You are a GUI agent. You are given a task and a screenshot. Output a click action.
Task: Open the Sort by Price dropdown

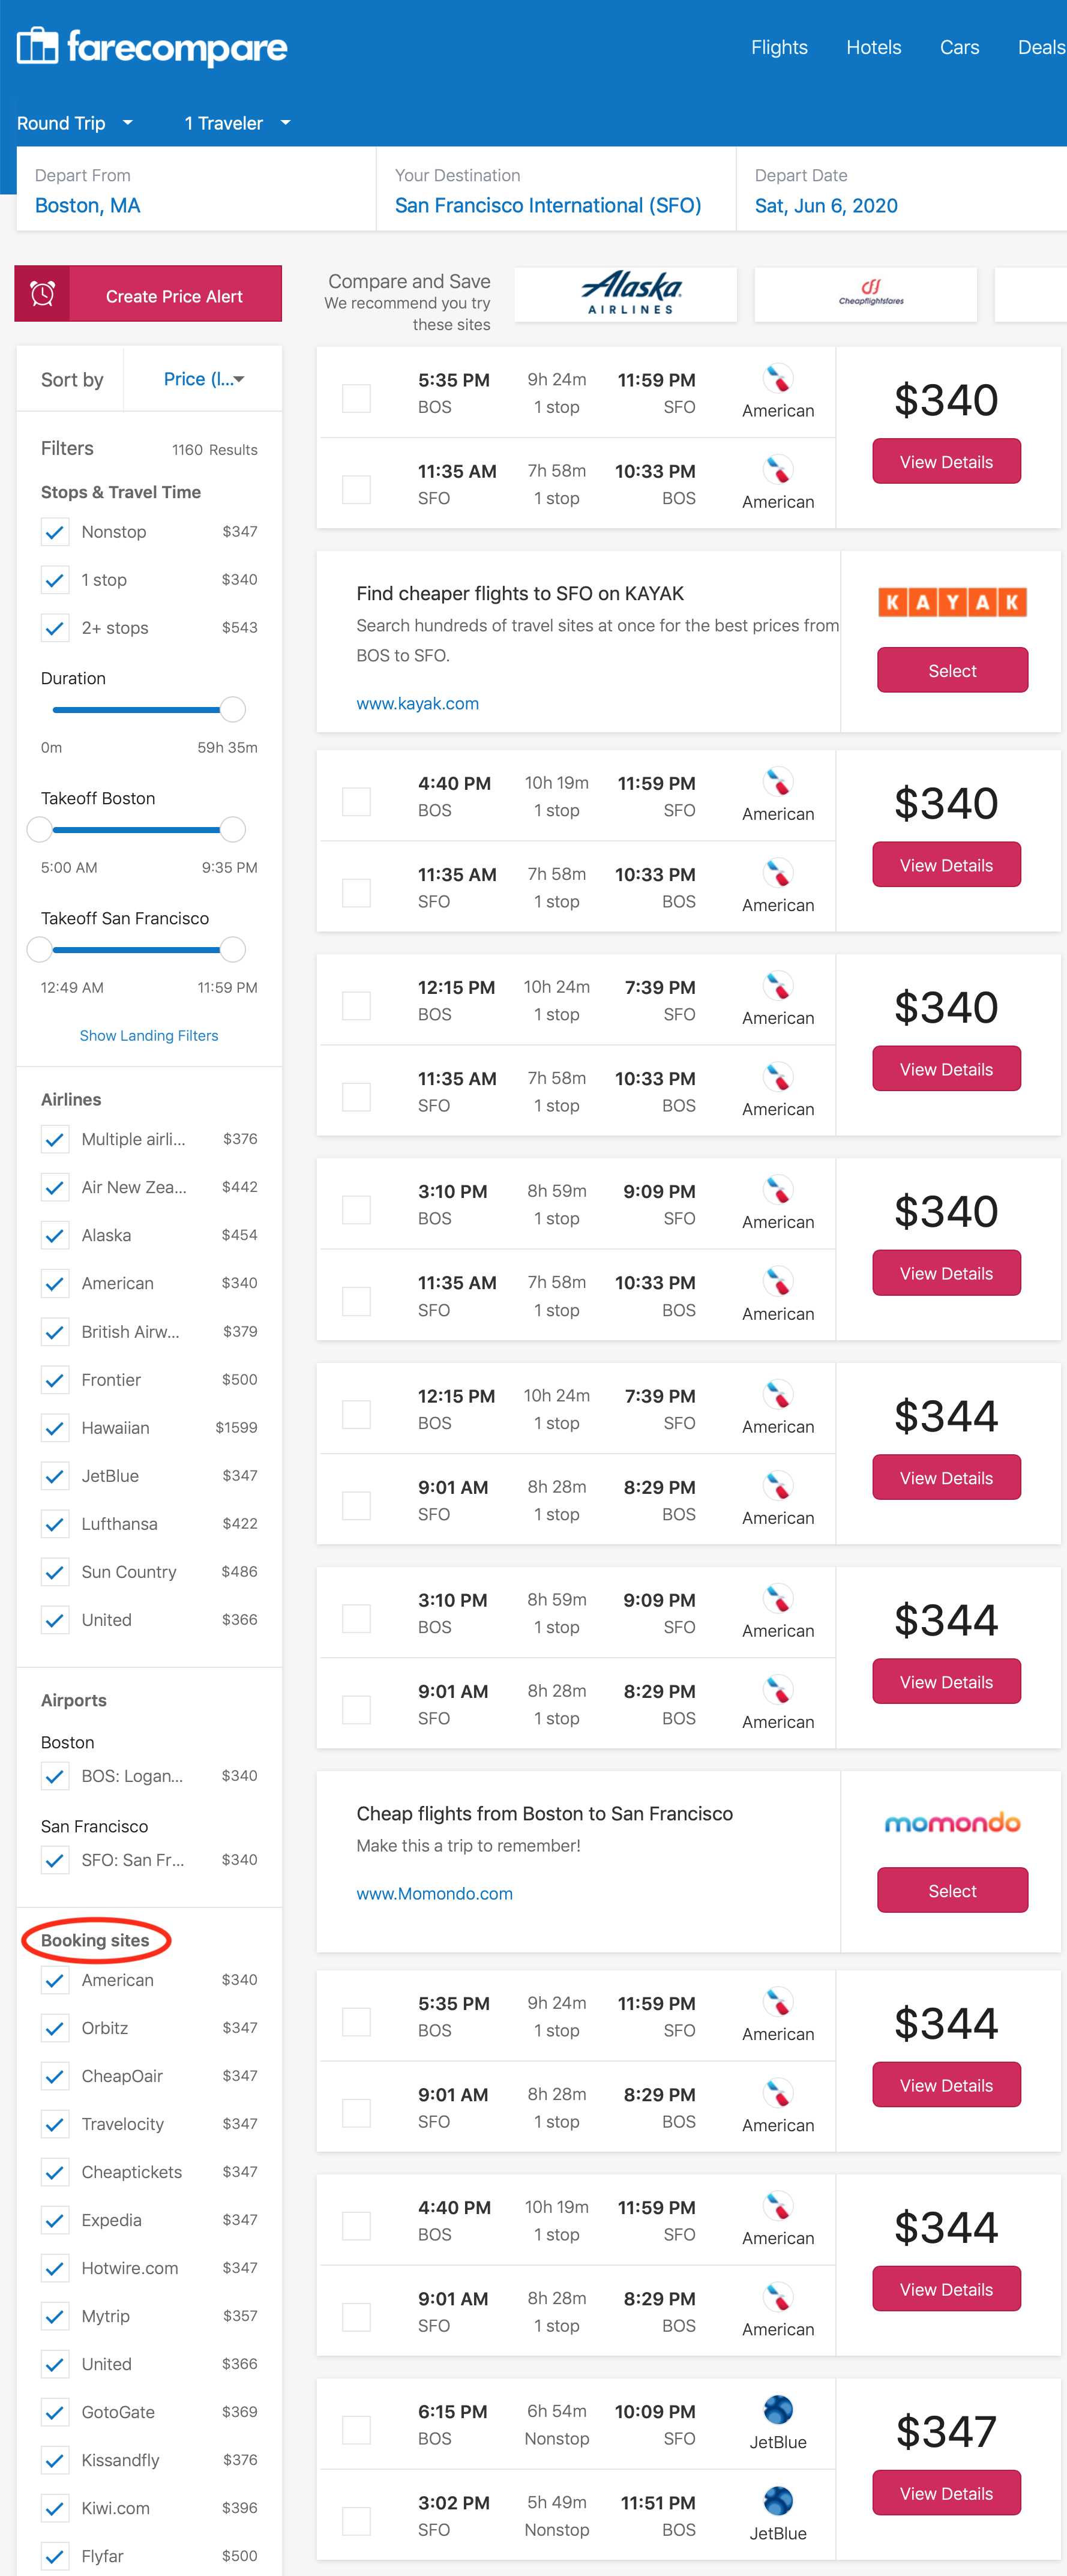pyautogui.click(x=203, y=379)
